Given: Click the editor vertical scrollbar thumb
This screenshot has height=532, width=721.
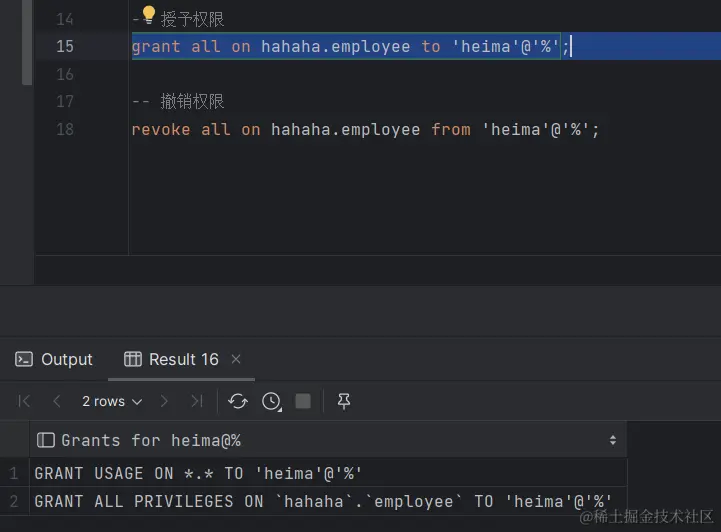Looking at the screenshot, I should [x=27, y=42].
